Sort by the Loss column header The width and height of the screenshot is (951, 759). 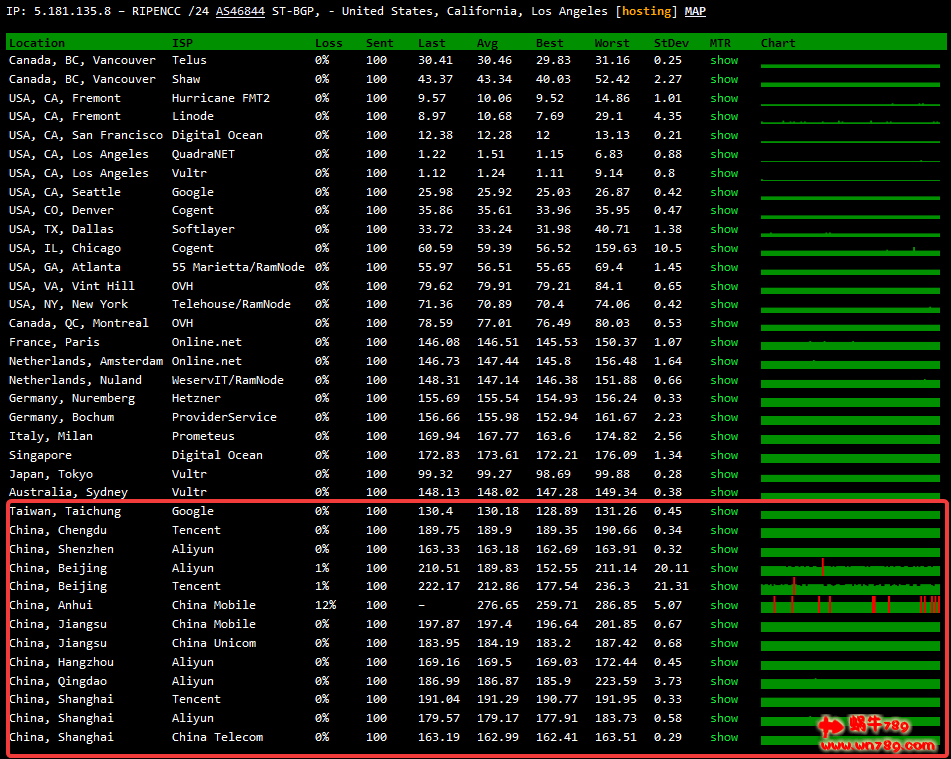pos(328,43)
